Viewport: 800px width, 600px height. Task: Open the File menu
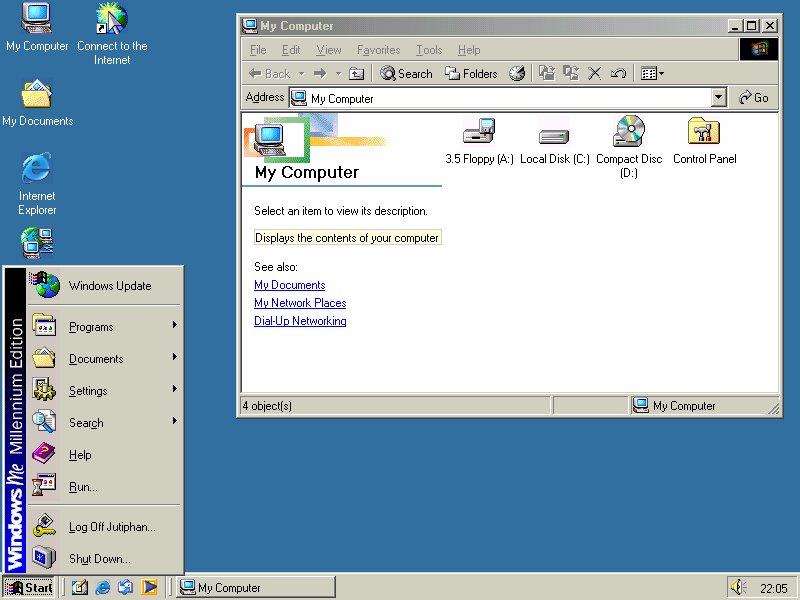(x=258, y=50)
